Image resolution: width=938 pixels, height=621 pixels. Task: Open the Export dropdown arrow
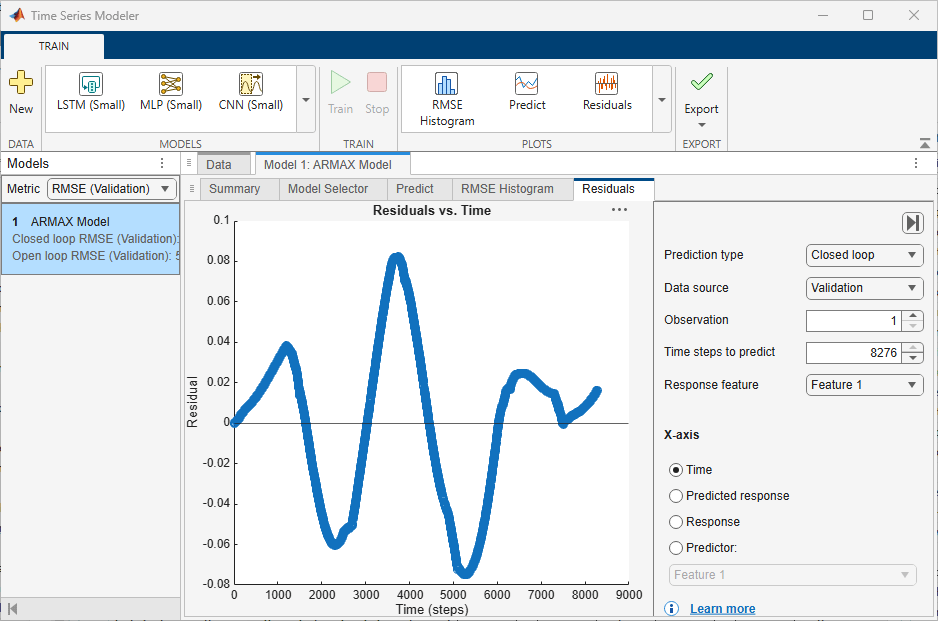(702, 125)
